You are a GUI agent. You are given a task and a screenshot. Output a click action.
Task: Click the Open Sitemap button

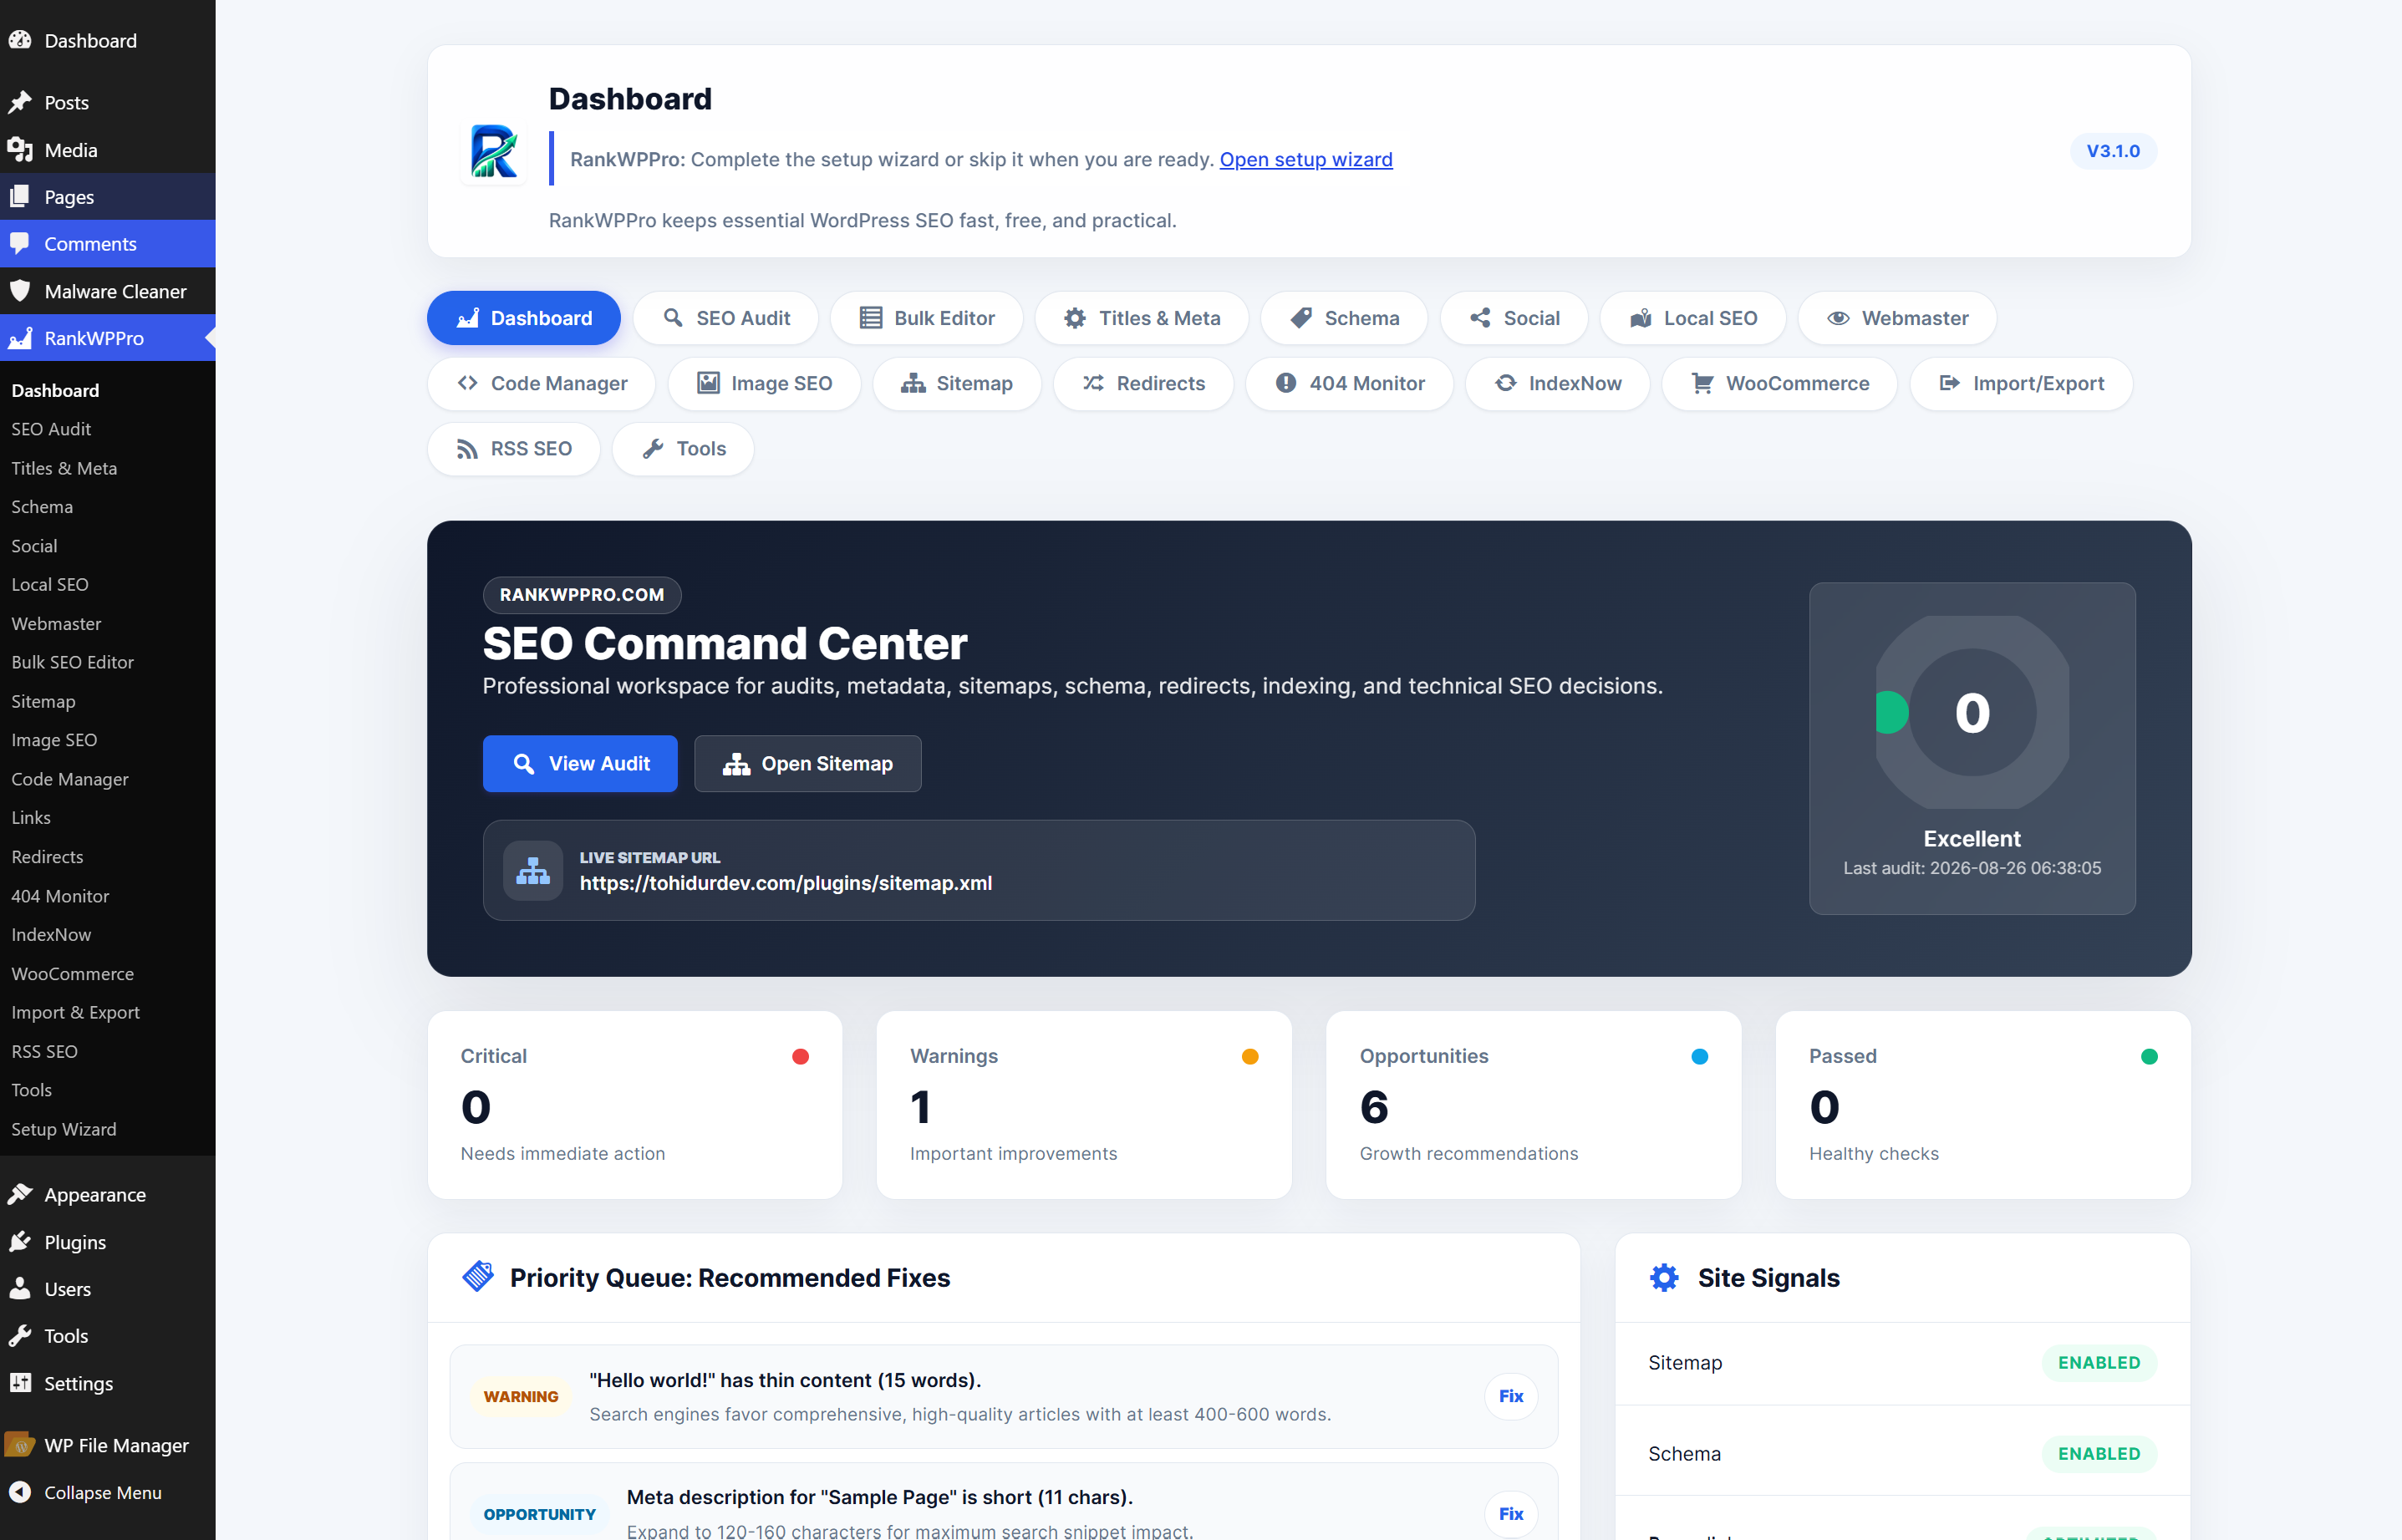808,763
